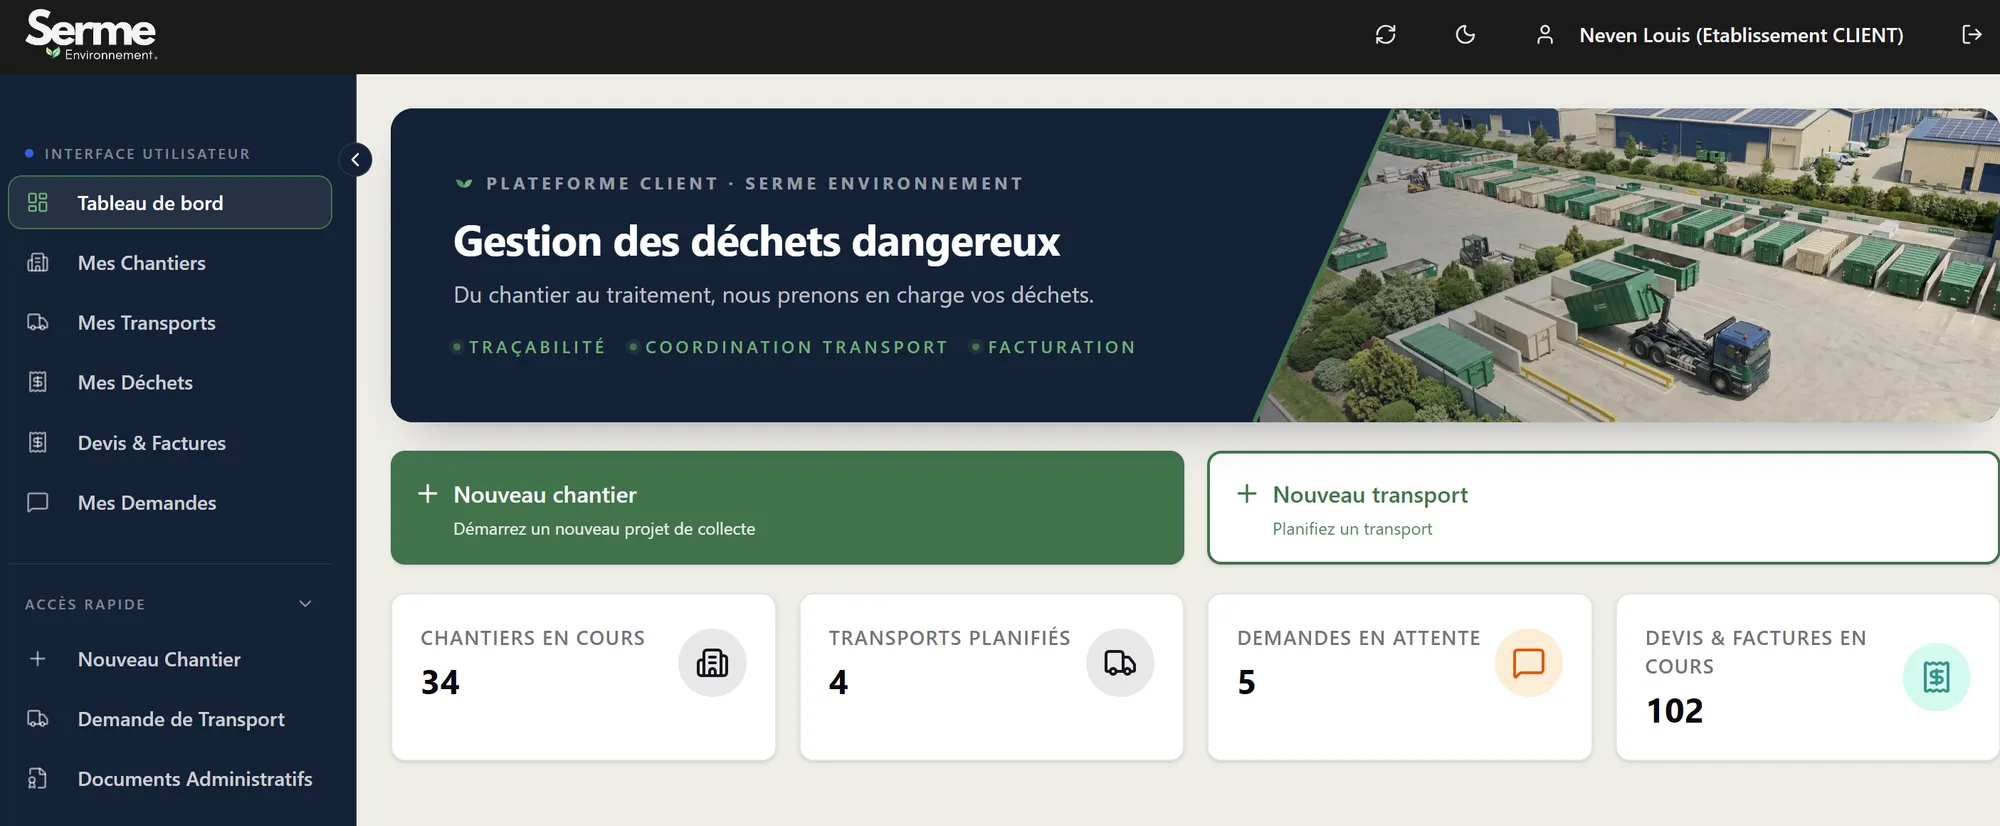Click the Demande de Transport truck icon
The image size is (2000, 826).
click(x=38, y=719)
